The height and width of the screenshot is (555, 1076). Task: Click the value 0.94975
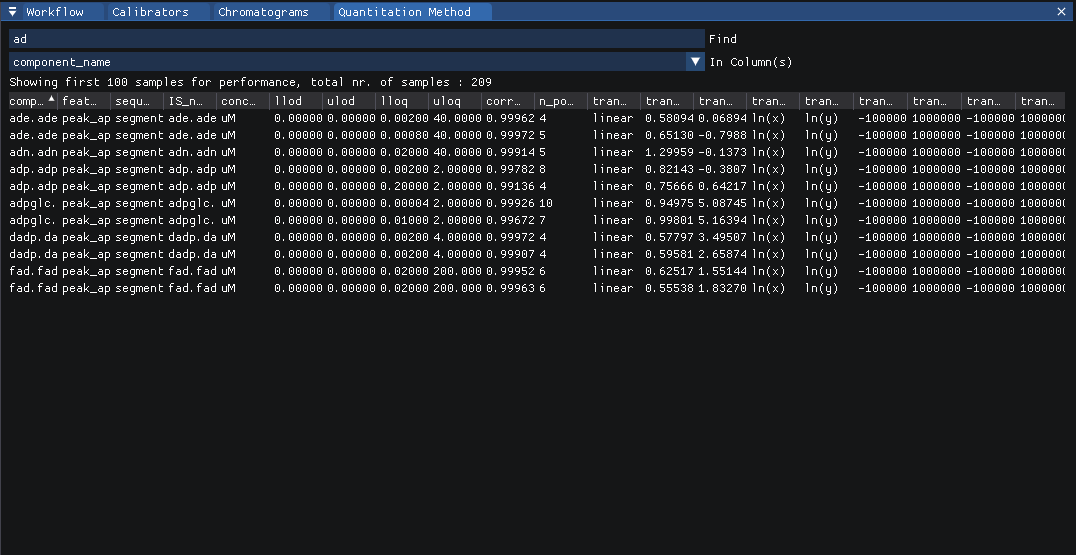point(669,203)
